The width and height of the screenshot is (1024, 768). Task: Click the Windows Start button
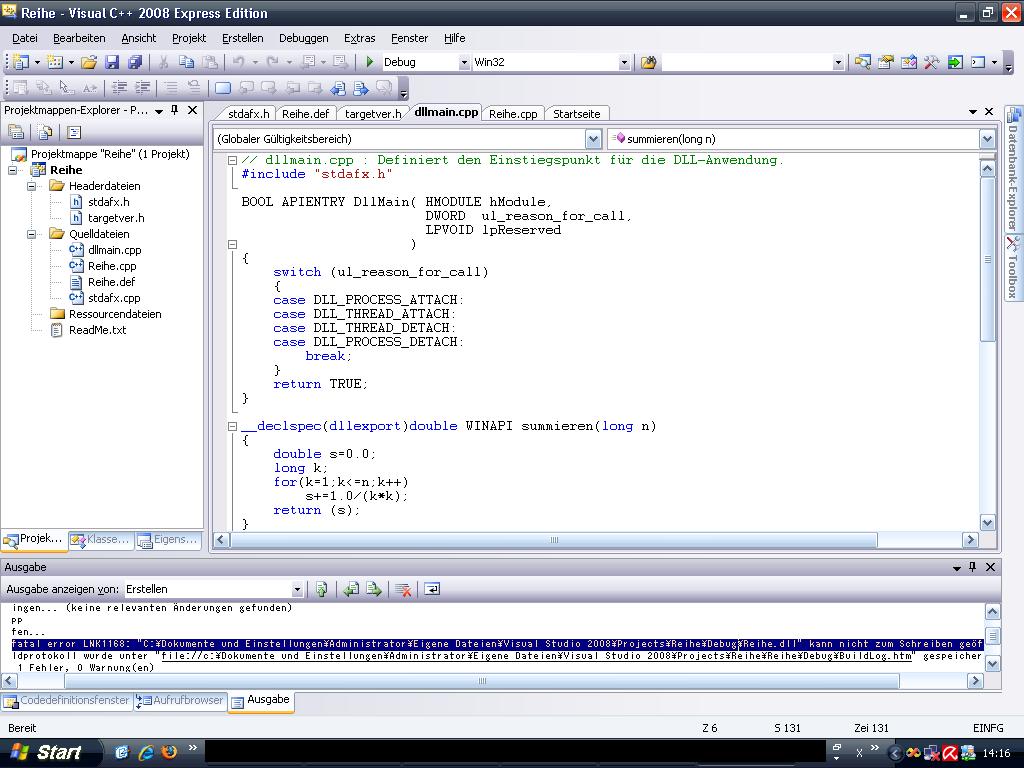point(47,752)
